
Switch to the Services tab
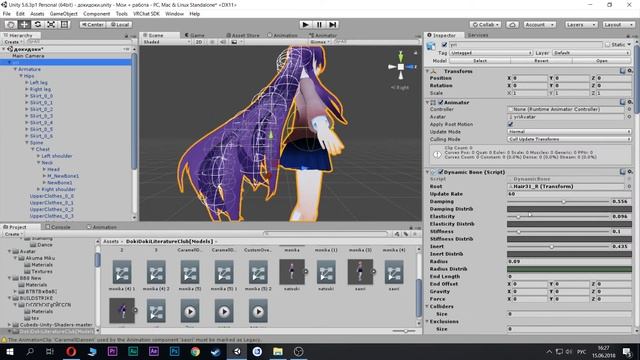(478, 36)
